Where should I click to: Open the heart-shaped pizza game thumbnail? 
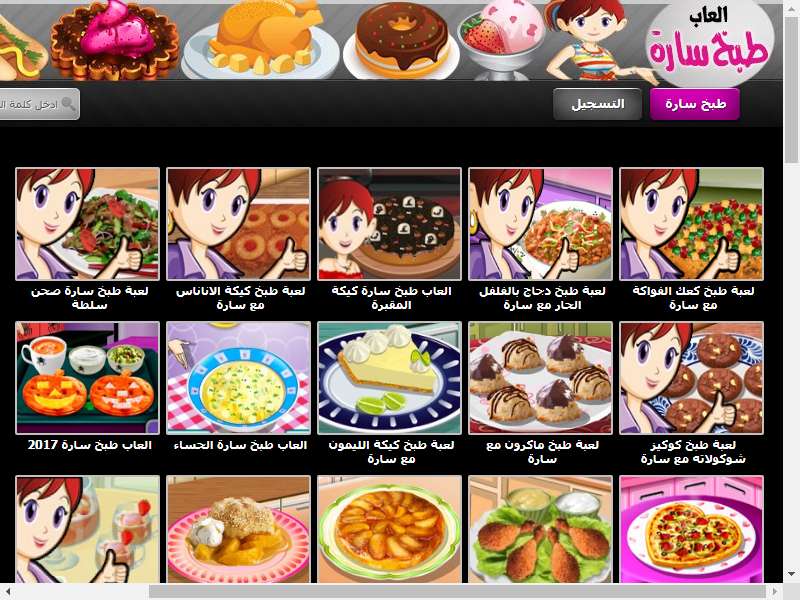(x=691, y=529)
